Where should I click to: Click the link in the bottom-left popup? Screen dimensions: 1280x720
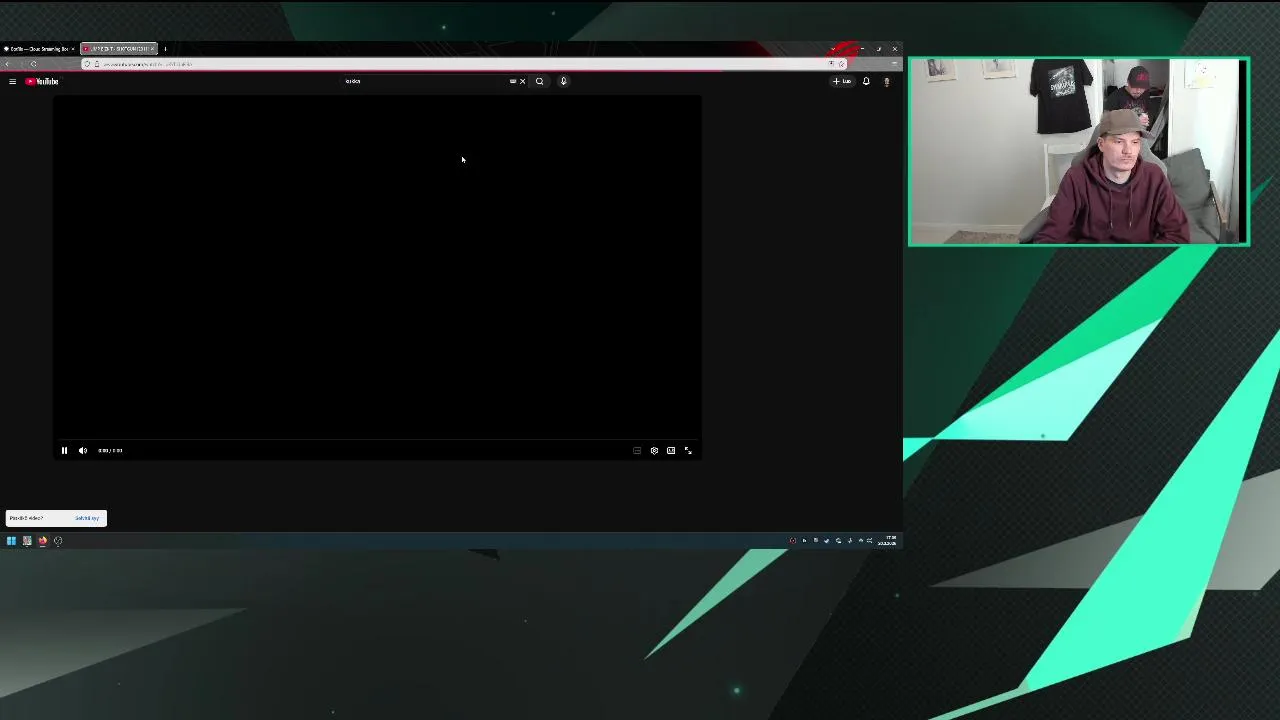87,518
